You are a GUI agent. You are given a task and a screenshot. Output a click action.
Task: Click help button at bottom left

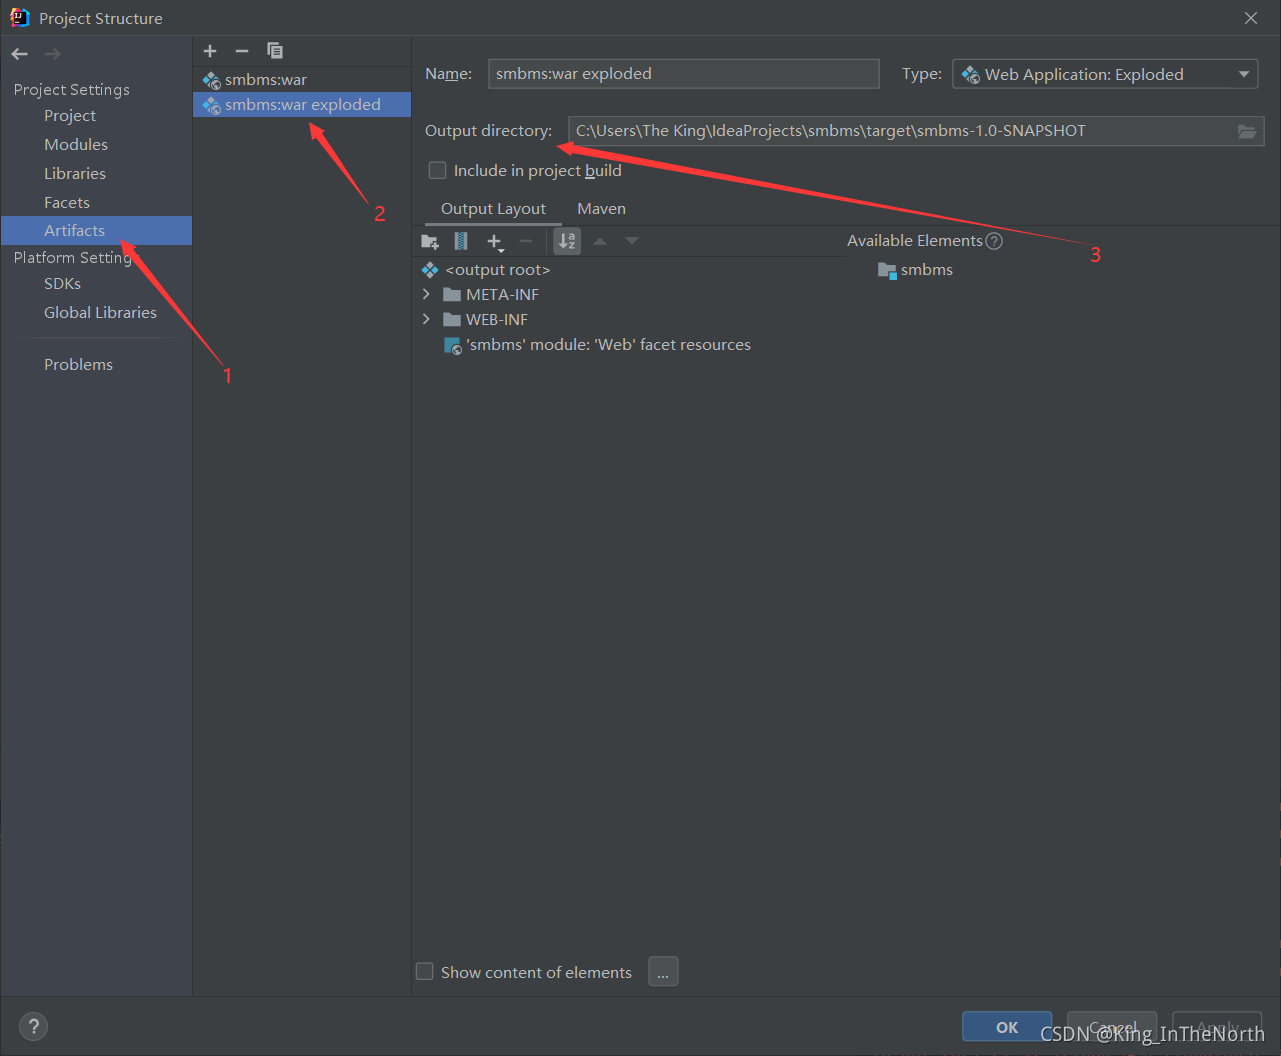[x=33, y=1026]
